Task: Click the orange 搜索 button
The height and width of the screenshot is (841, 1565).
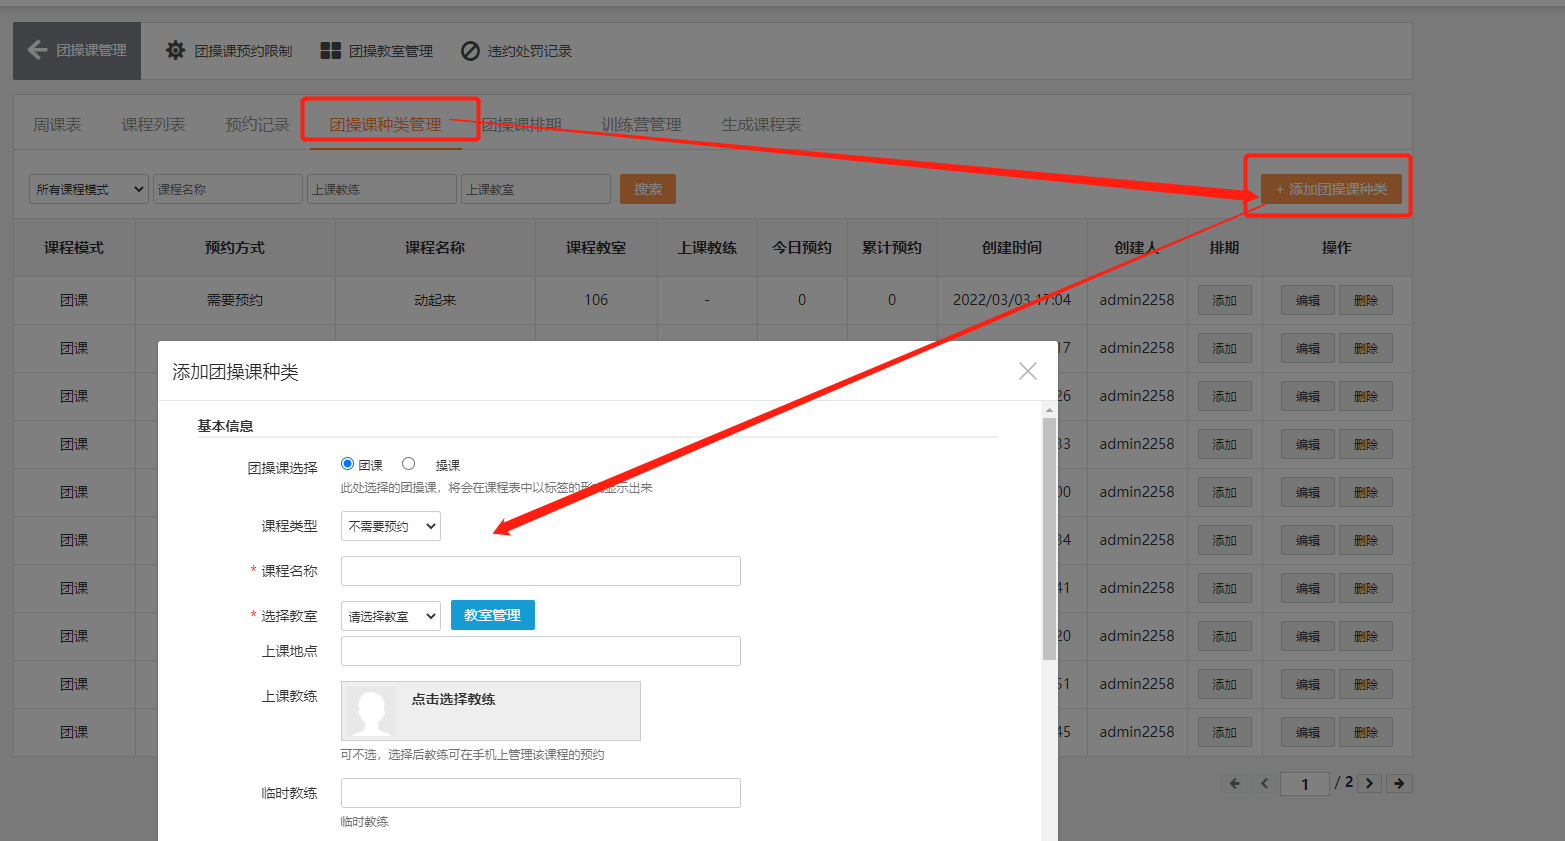Action: (x=647, y=189)
